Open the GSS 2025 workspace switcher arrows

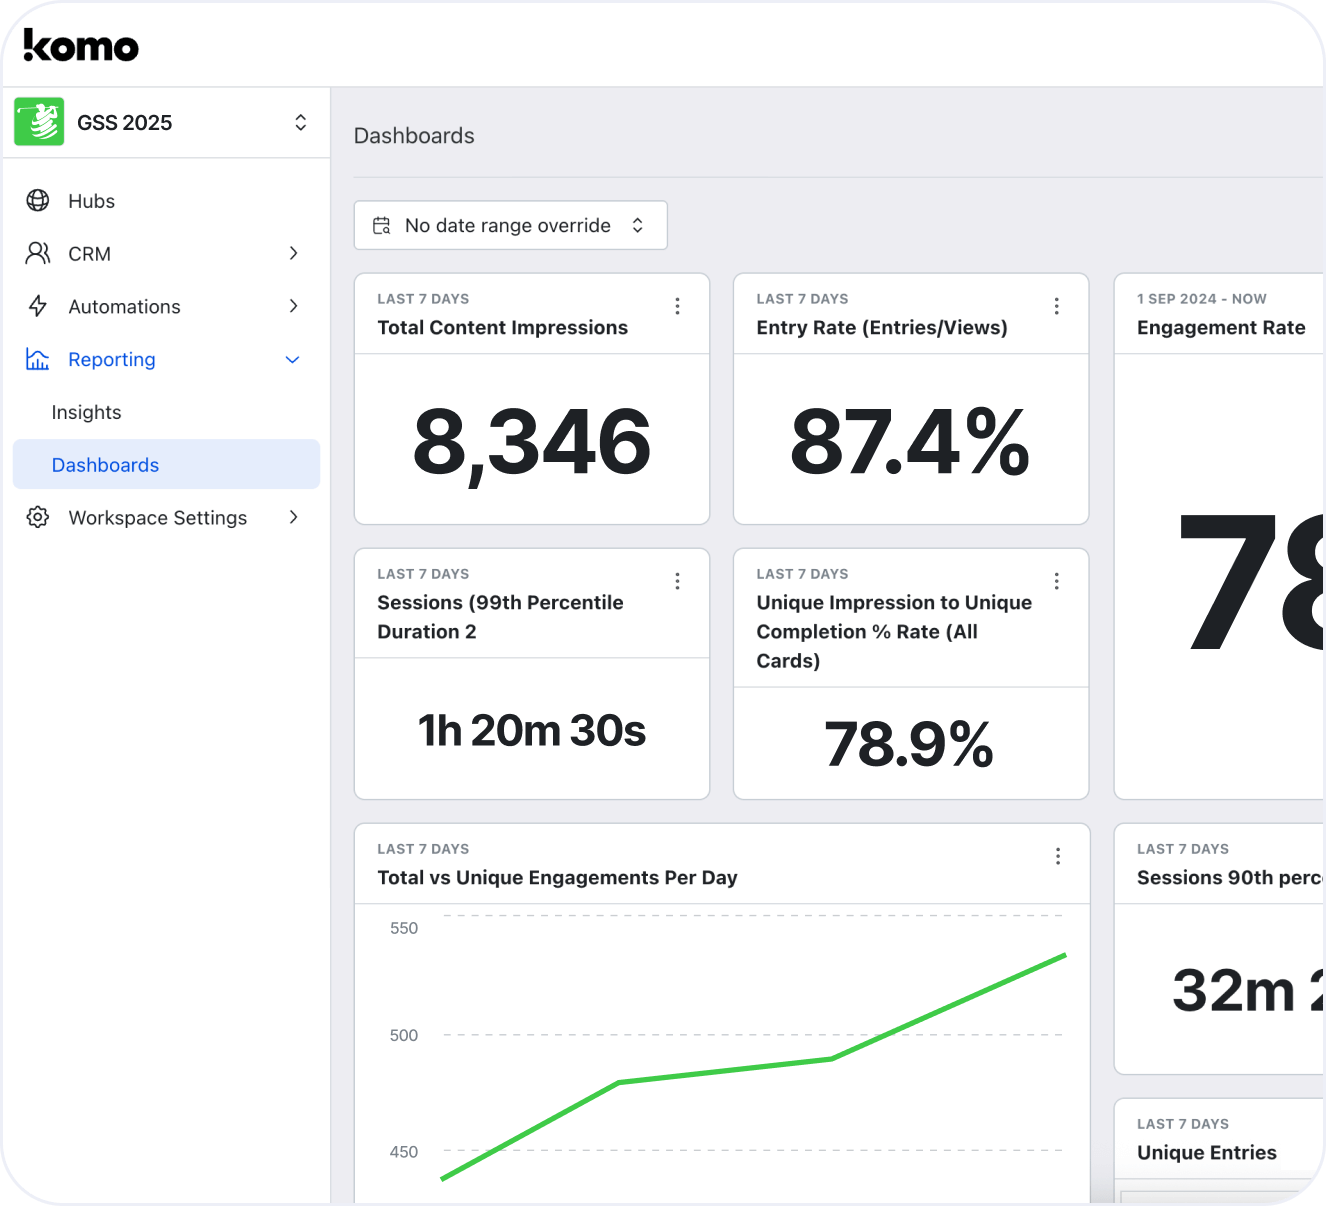(x=300, y=122)
